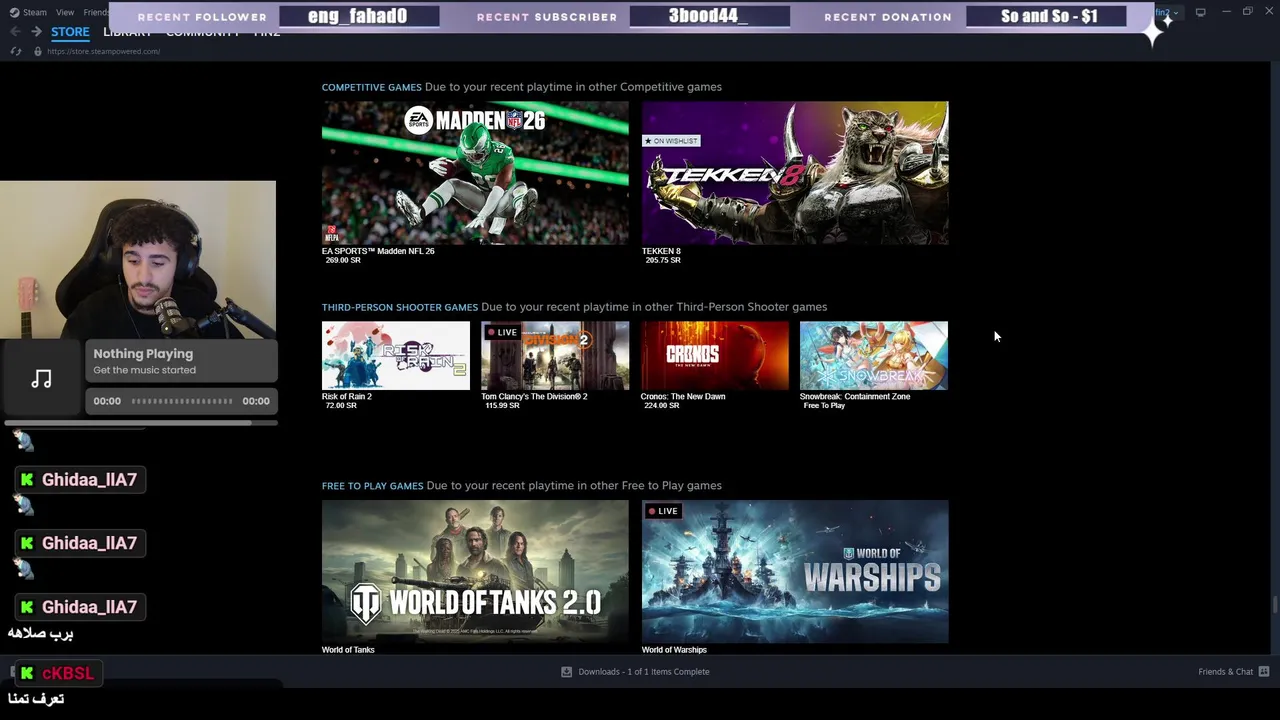Open the FREE TO PLAY GAMES link

pos(372,486)
